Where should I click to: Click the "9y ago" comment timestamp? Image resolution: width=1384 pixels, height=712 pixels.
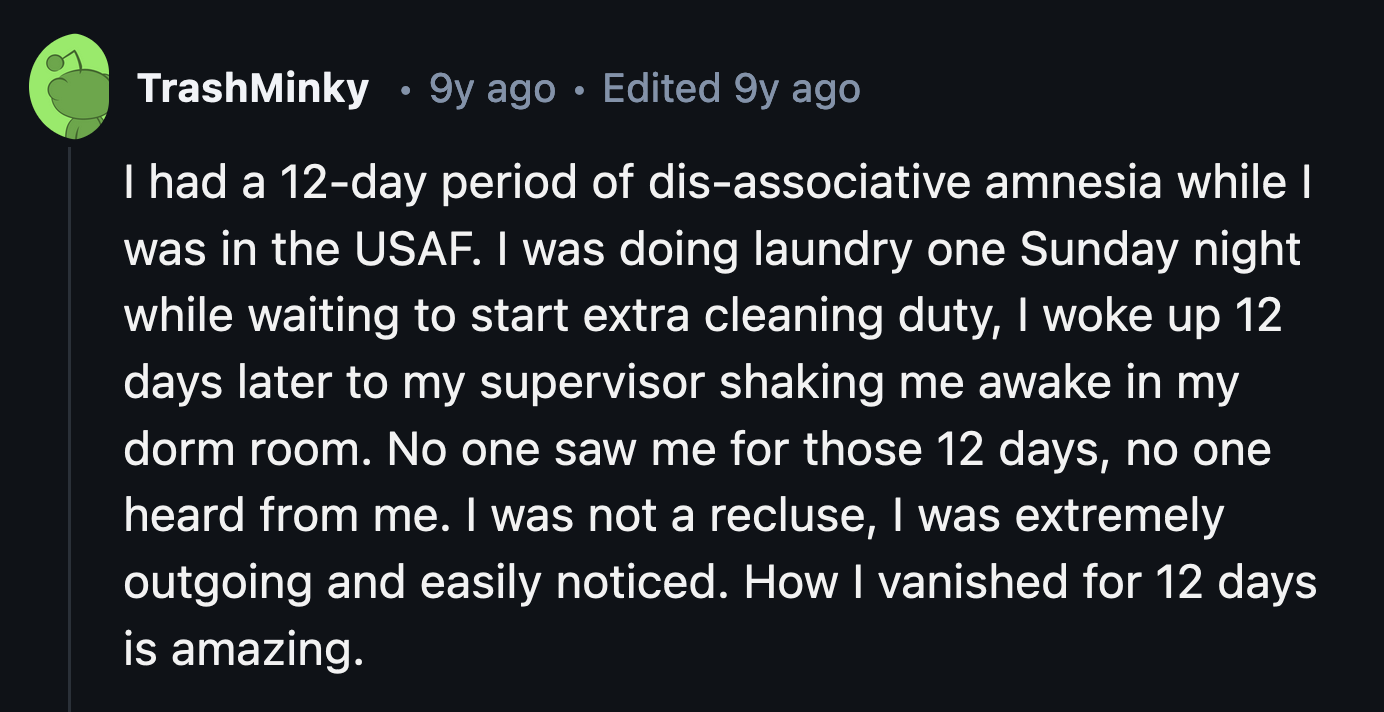pos(491,89)
